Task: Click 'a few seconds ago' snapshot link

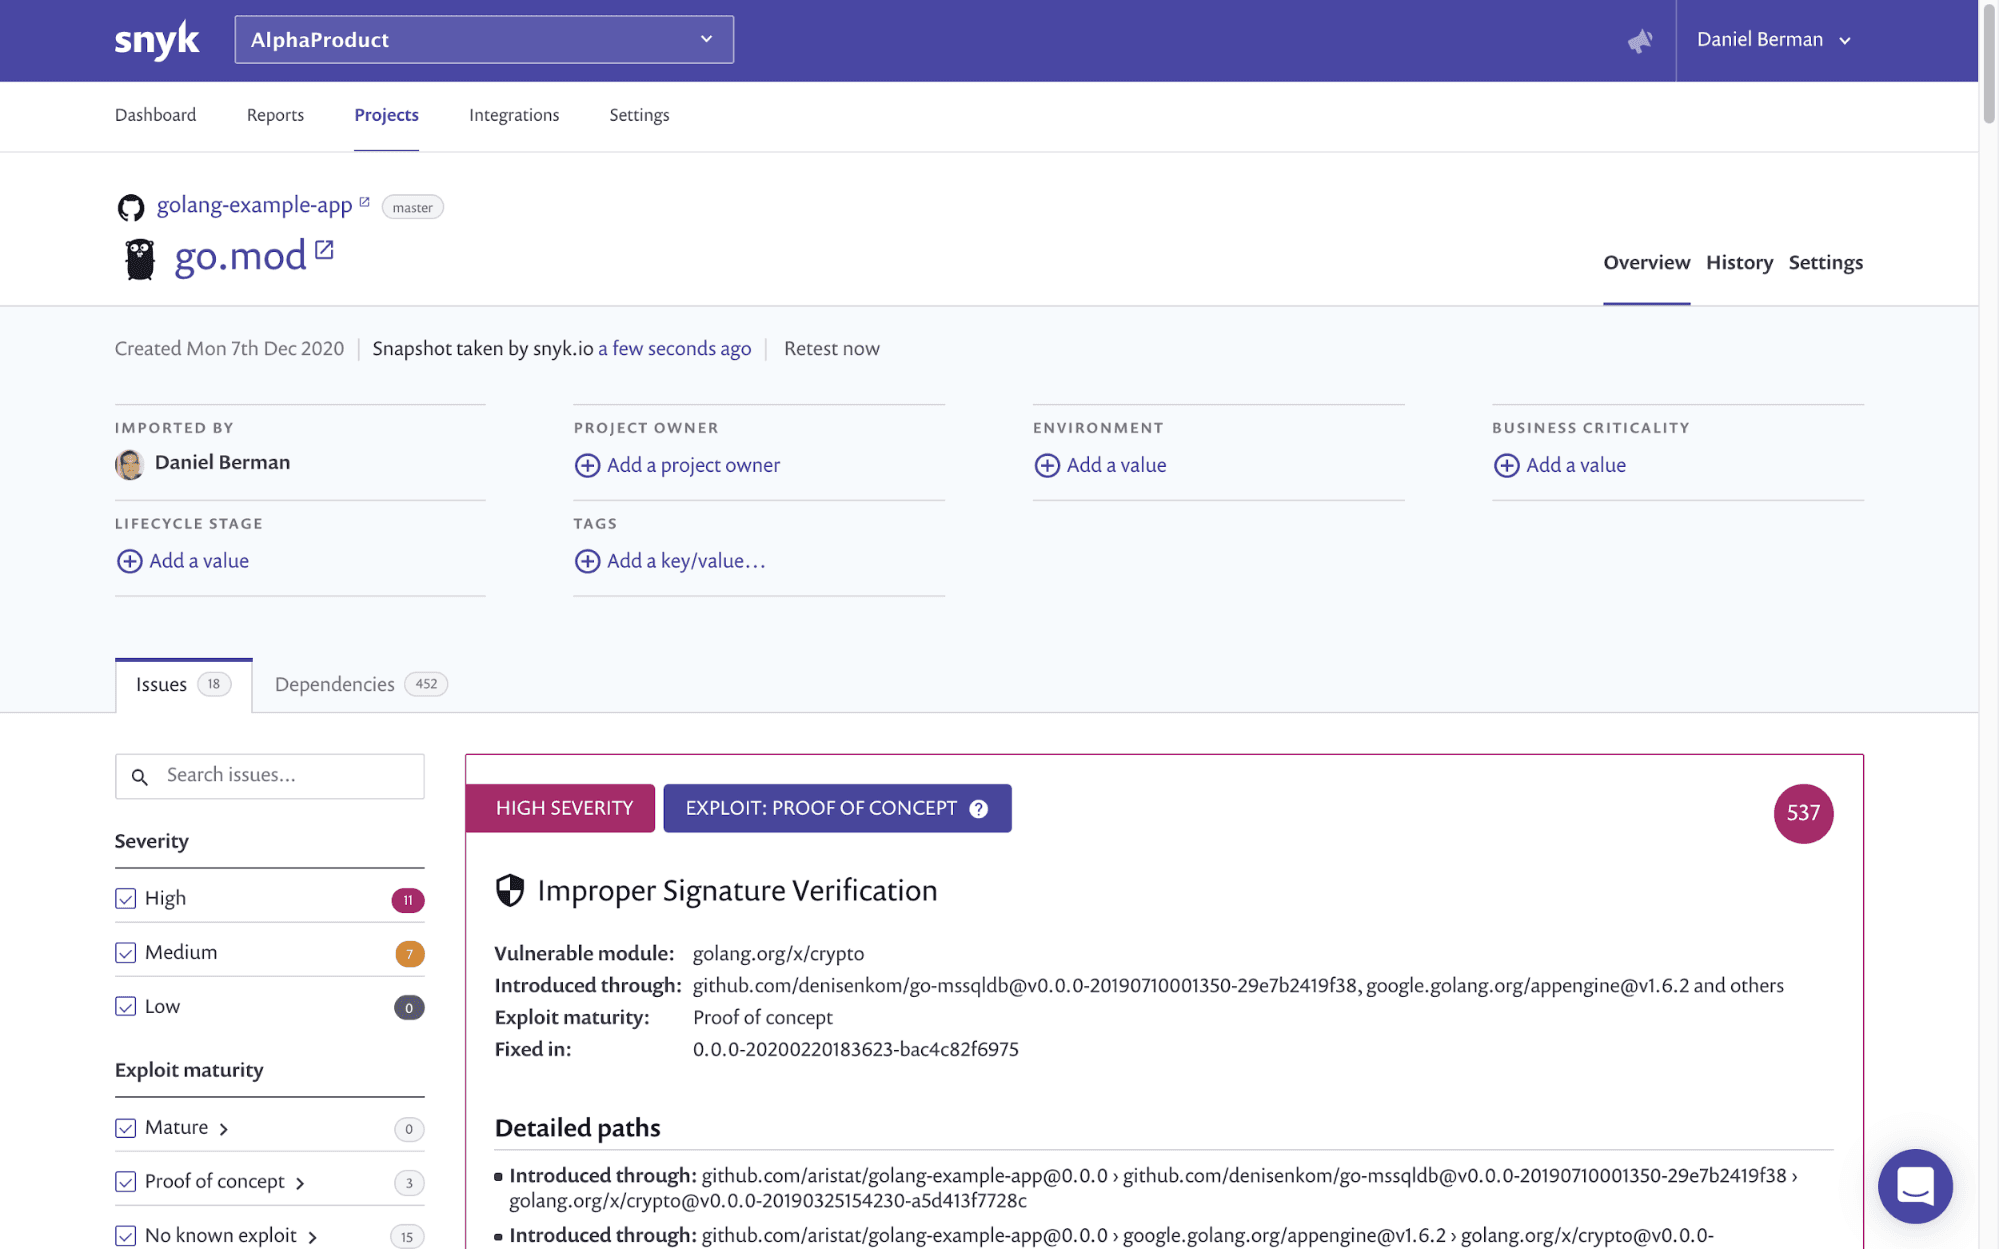Action: pos(674,349)
